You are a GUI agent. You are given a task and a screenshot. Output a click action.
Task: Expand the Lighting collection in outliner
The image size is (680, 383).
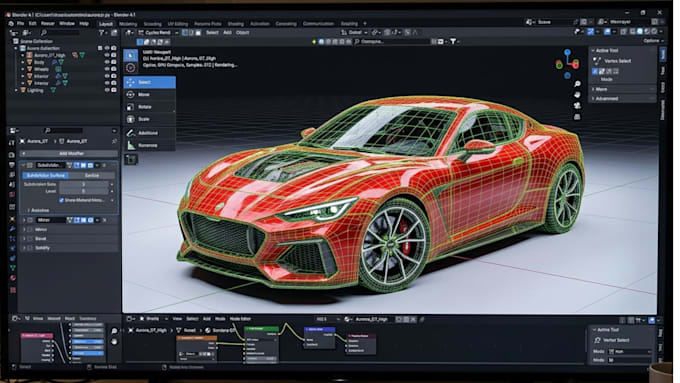click(x=16, y=90)
